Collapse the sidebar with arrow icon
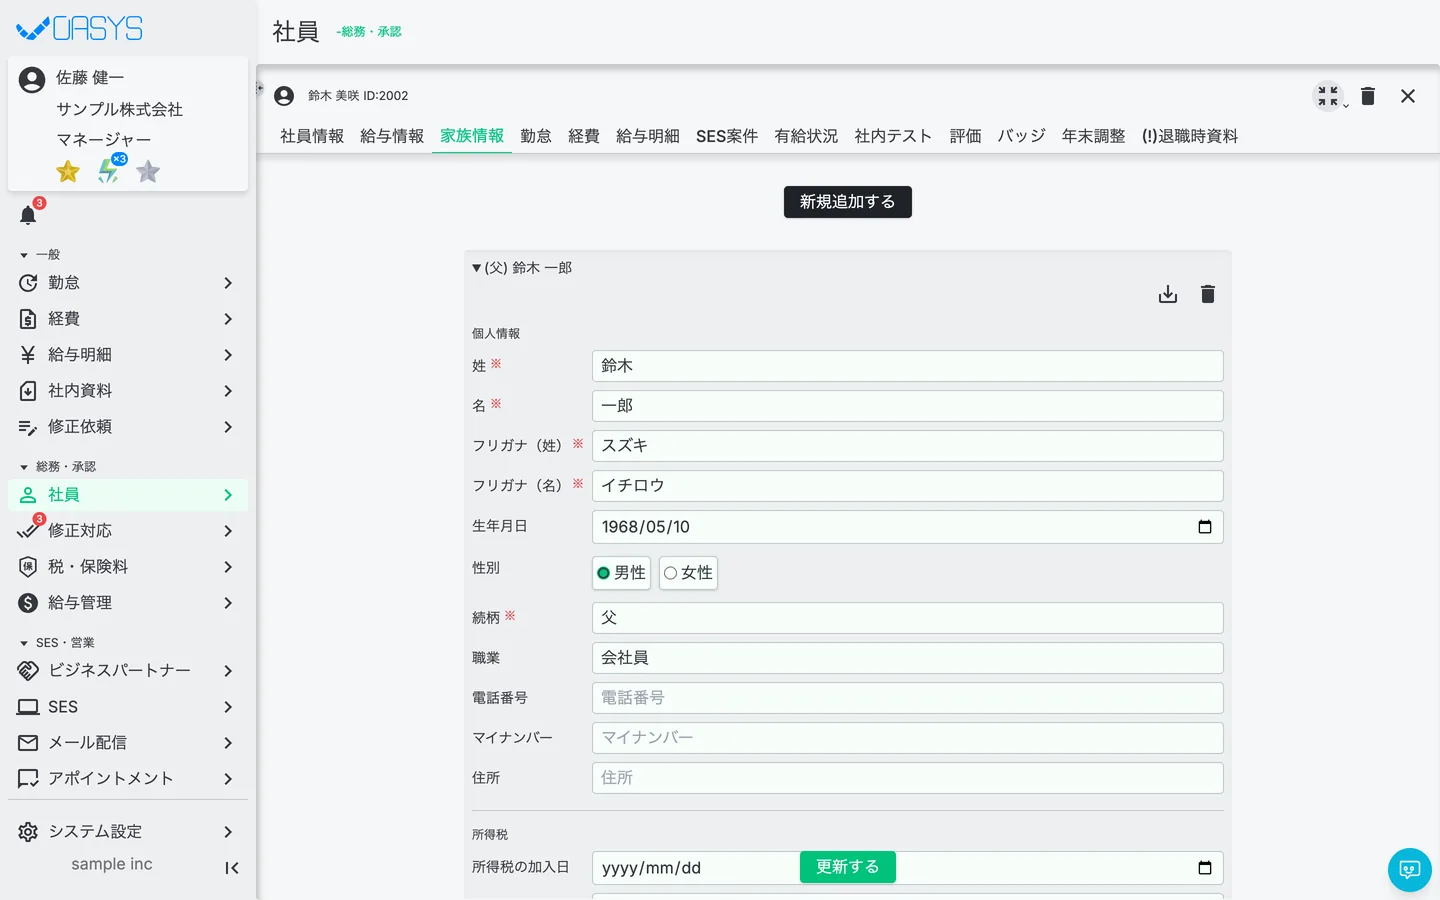Screen dimensions: 1440x900 (232, 868)
